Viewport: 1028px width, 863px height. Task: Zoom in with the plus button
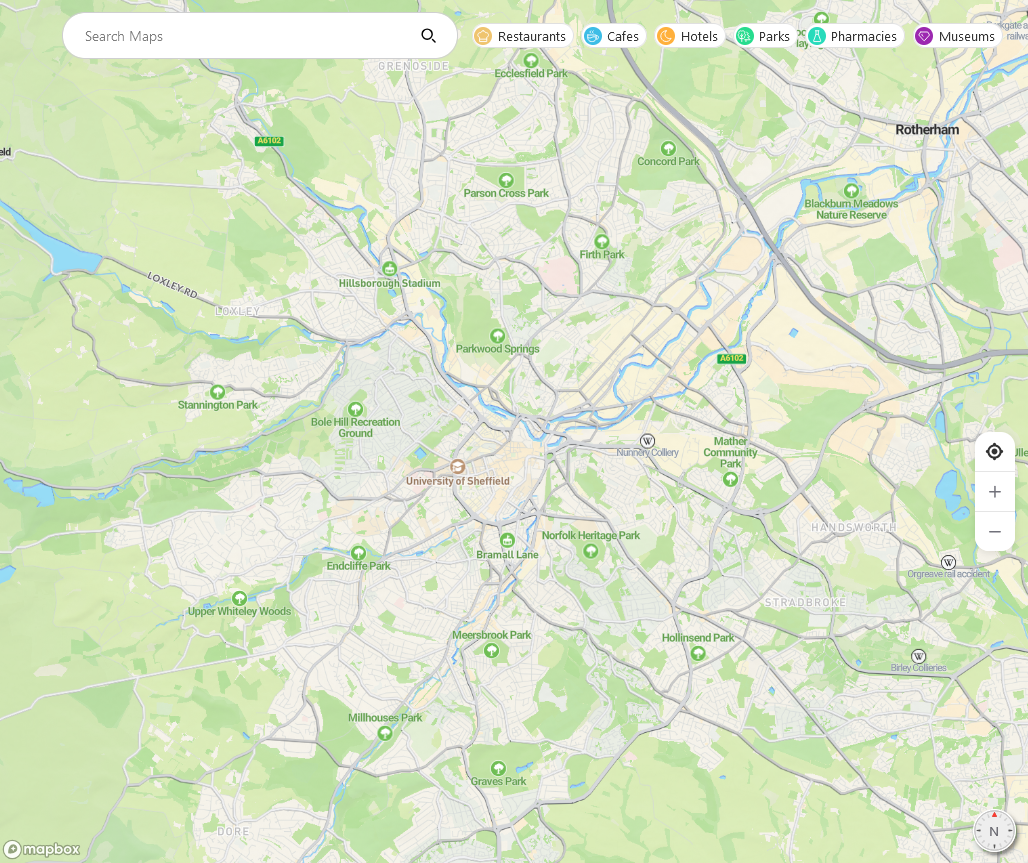tap(994, 491)
